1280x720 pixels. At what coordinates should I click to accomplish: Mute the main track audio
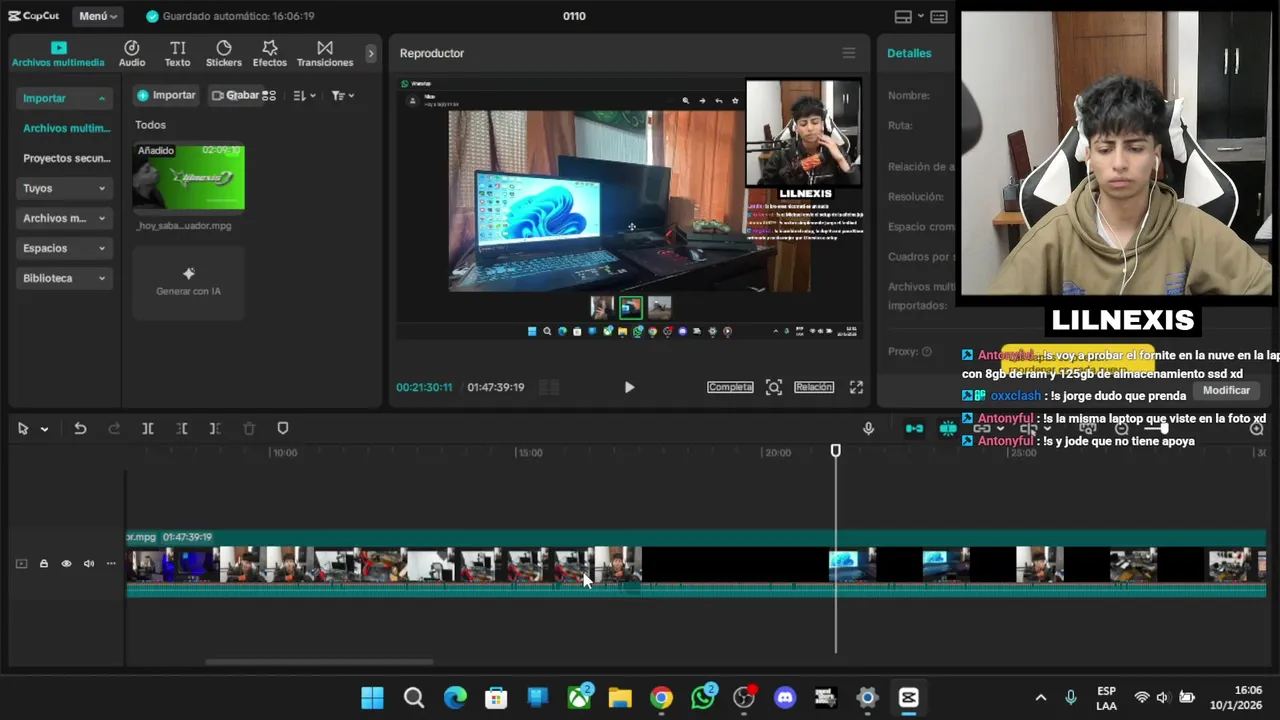pyautogui.click(x=89, y=564)
